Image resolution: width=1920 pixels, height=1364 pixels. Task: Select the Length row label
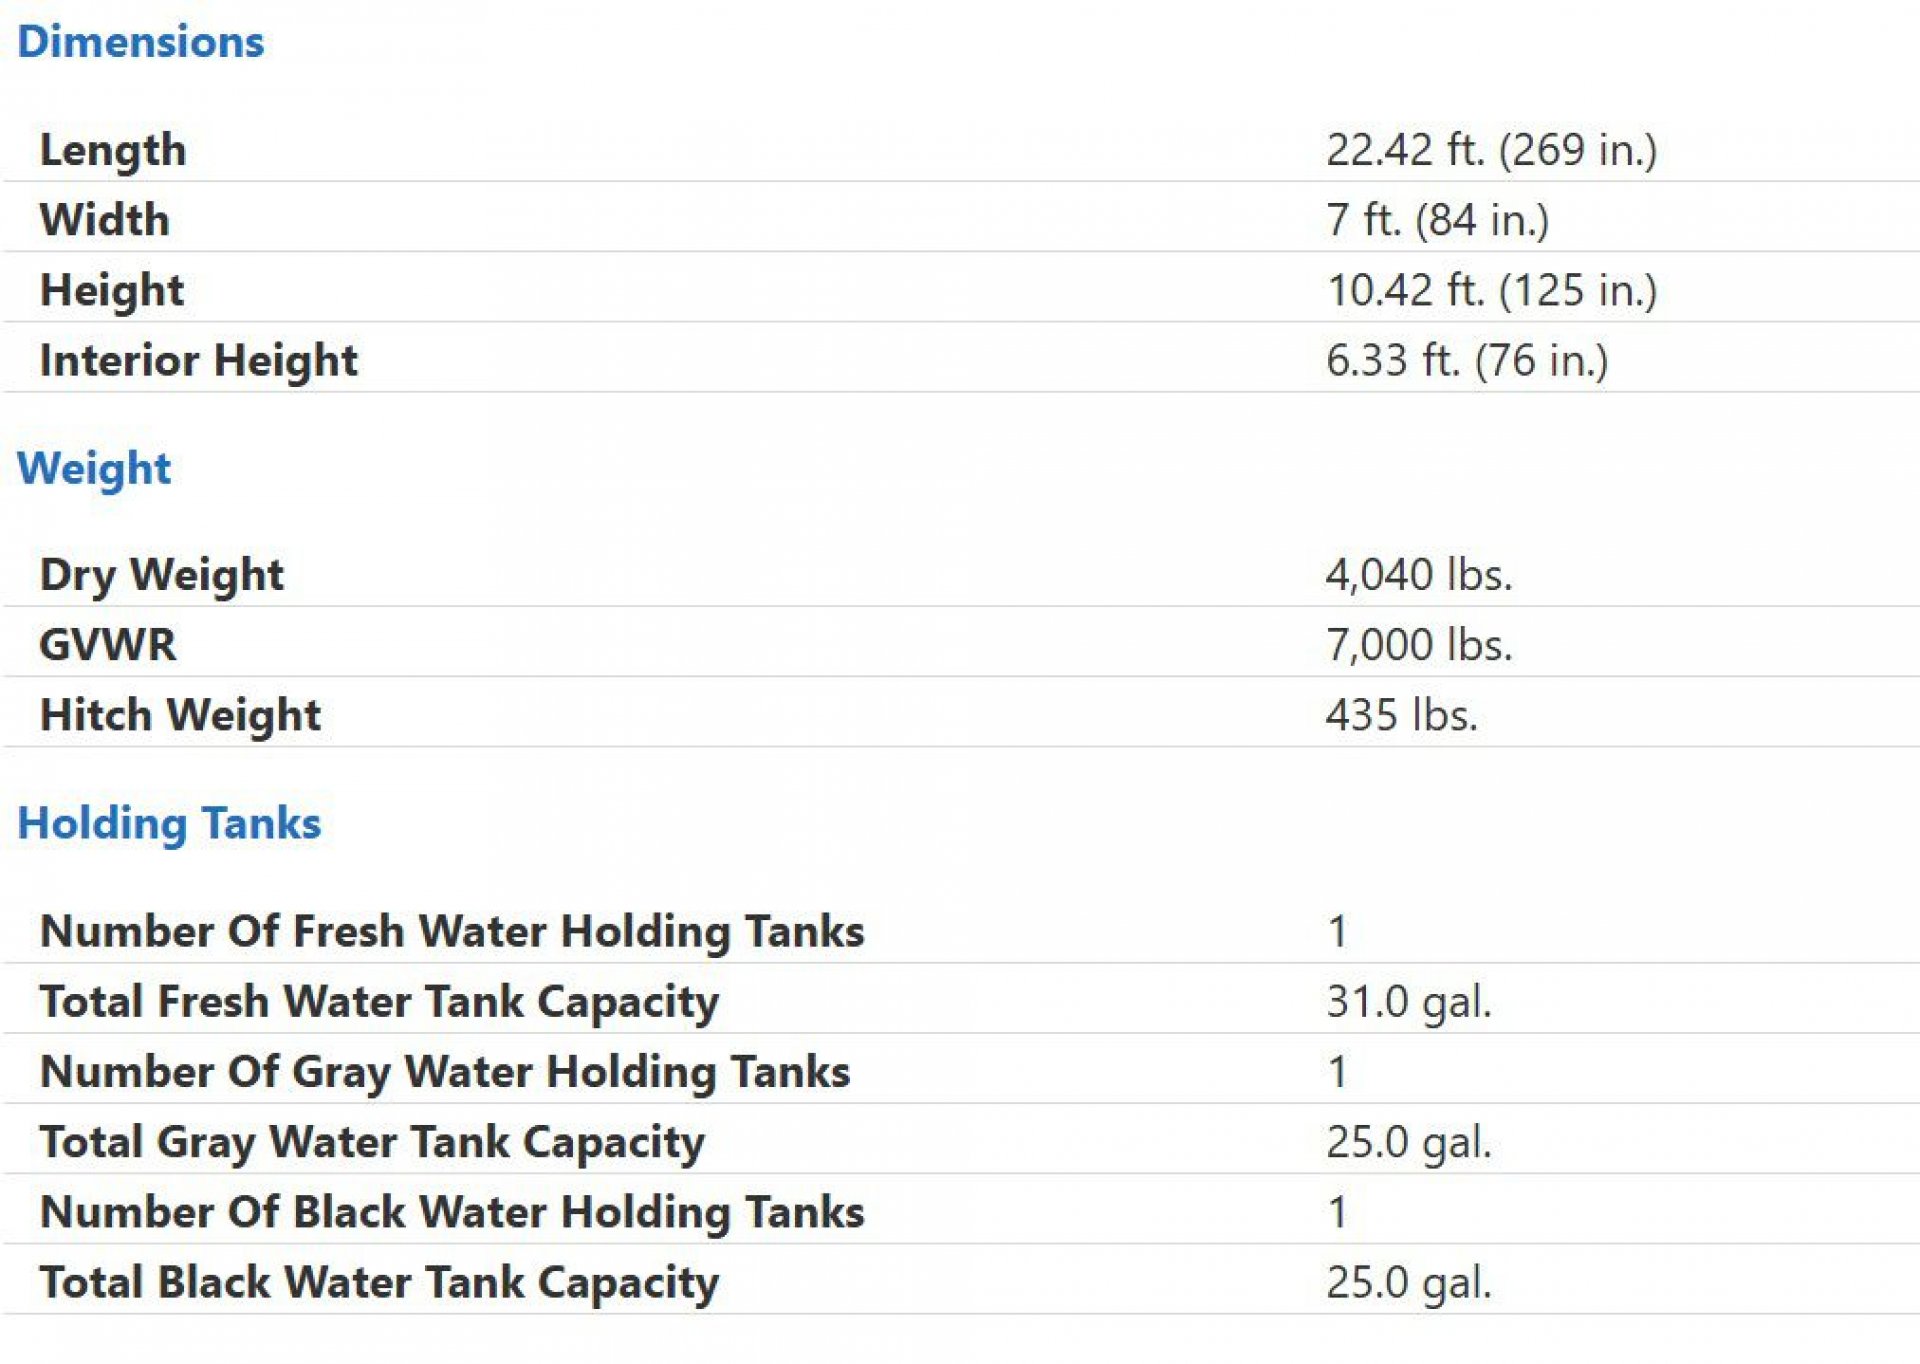113,151
